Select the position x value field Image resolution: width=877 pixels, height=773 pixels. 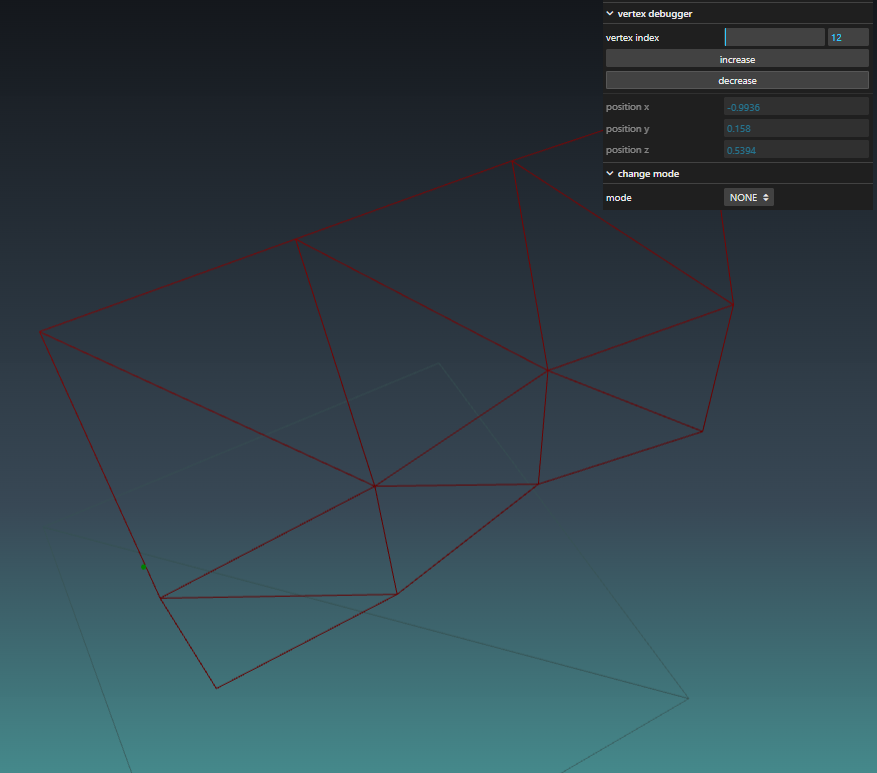click(796, 107)
